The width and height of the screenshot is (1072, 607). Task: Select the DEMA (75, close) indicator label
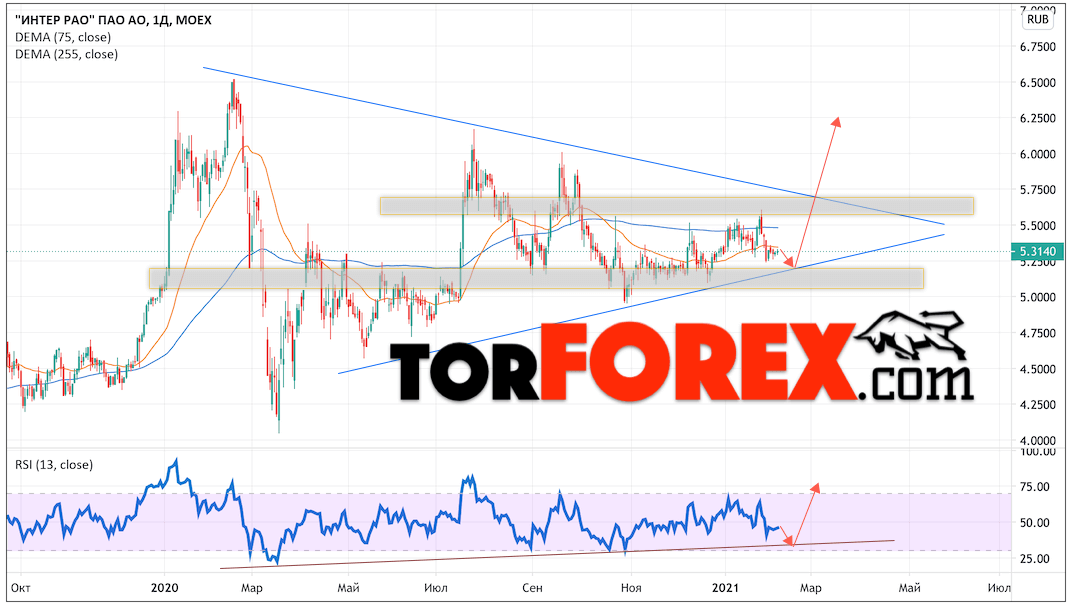pyautogui.click(x=63, y=37)
